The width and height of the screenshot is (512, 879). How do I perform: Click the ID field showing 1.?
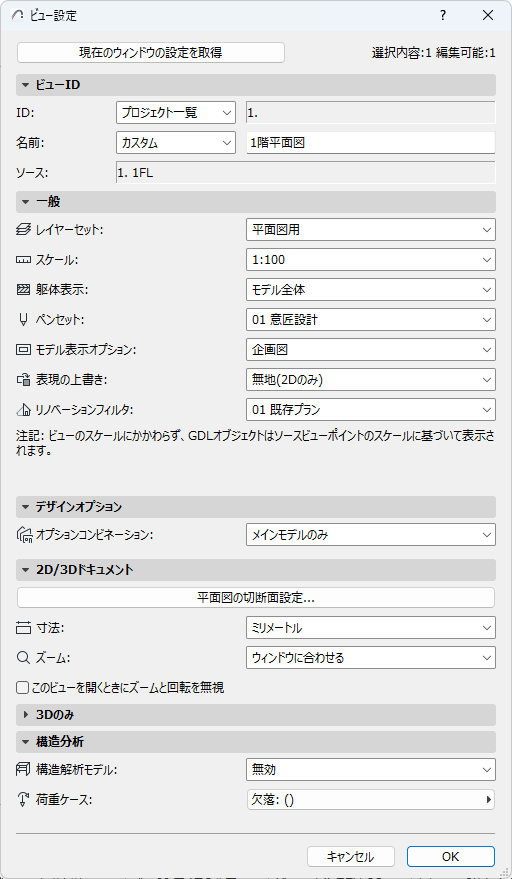tap(371, 113)
